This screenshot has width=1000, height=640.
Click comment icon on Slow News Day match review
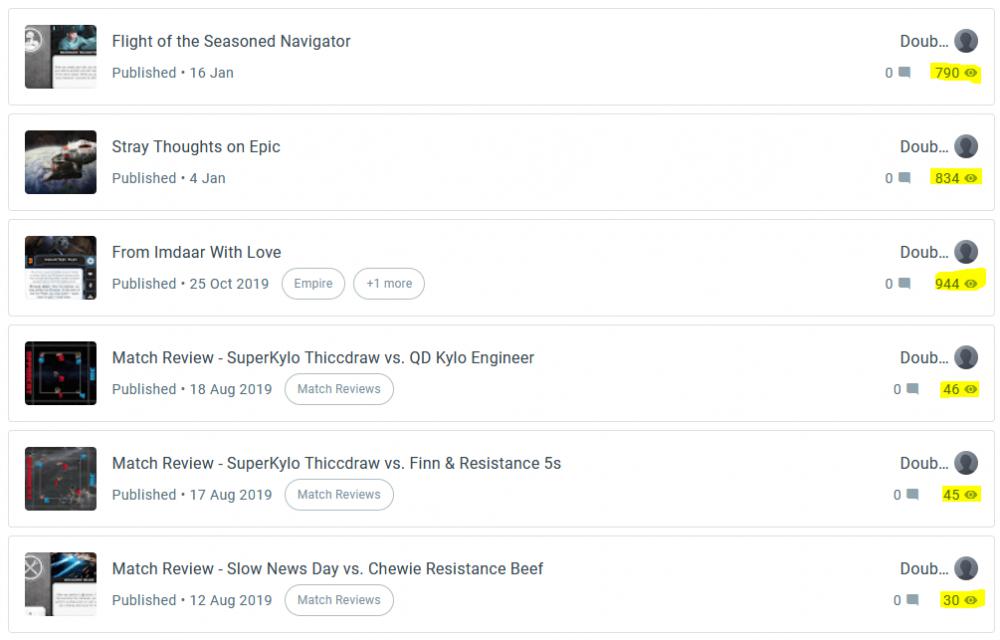pyautogui.click(x=913, y=600)
